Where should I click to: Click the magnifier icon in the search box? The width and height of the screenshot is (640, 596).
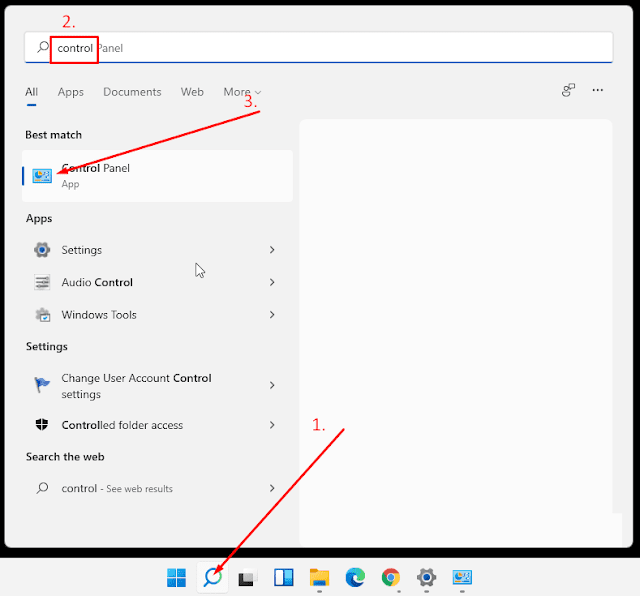tap(42, 47)
